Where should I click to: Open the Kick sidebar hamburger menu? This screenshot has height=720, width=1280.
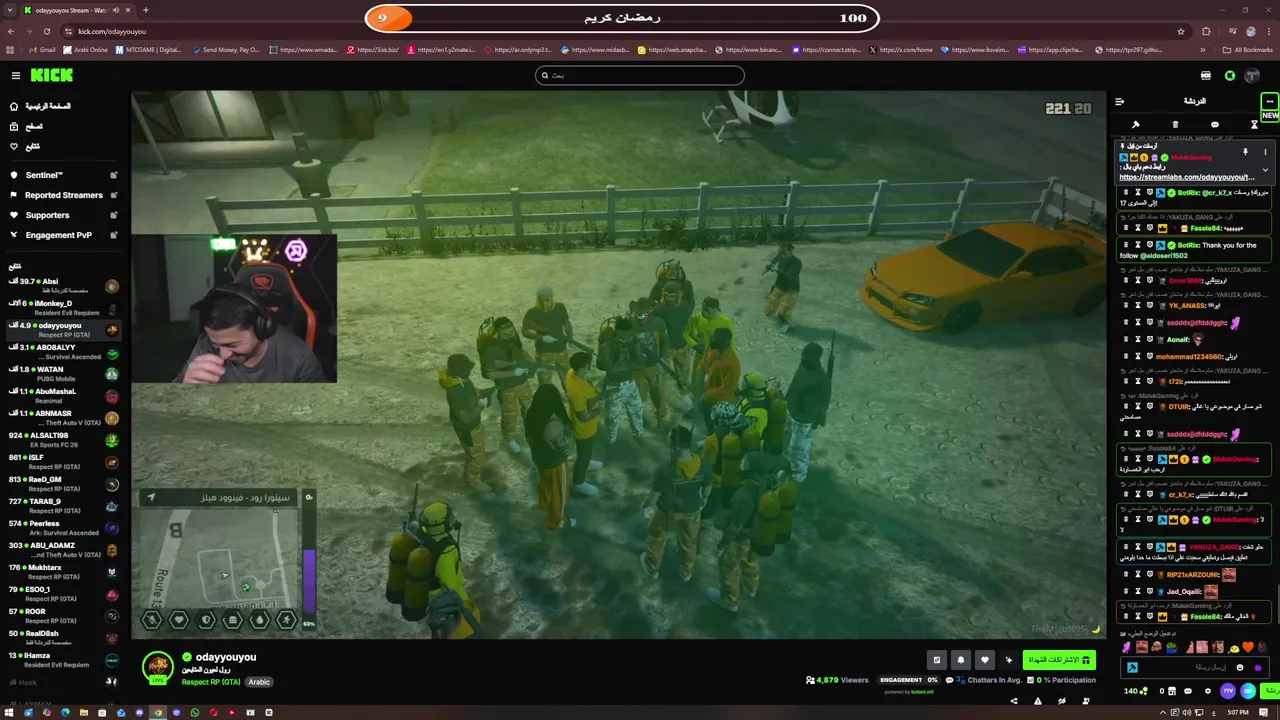[x=16, y=75]
